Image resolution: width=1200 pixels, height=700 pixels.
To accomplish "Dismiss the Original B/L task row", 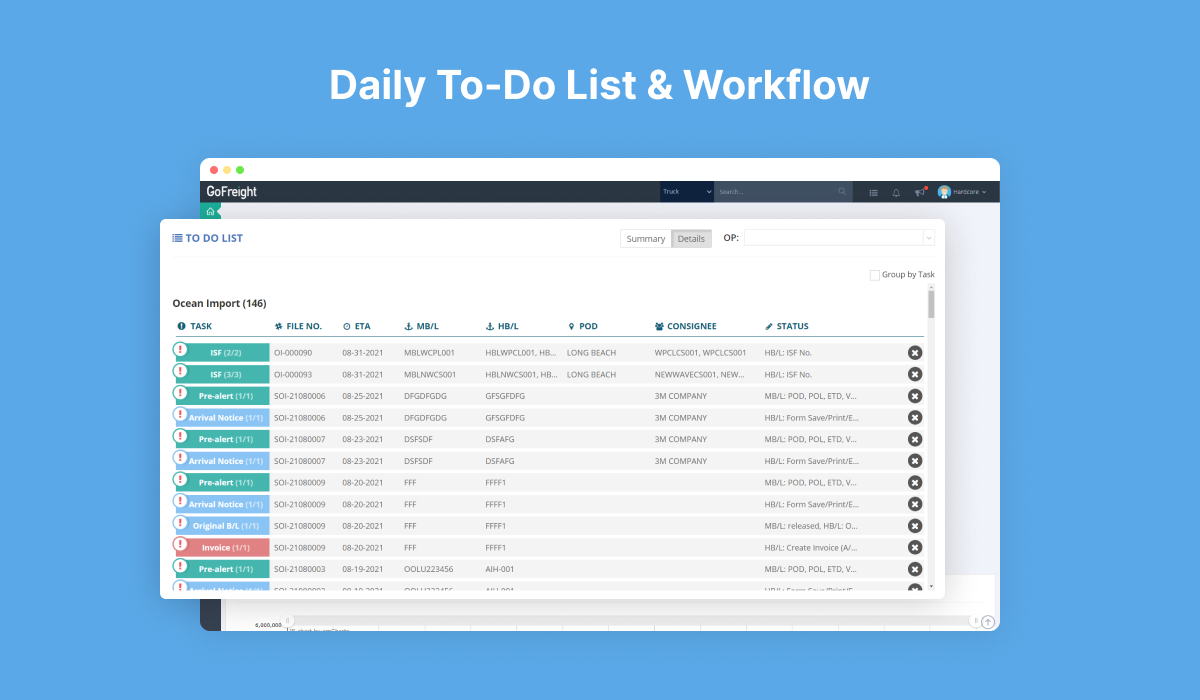I will pos(914,526).
